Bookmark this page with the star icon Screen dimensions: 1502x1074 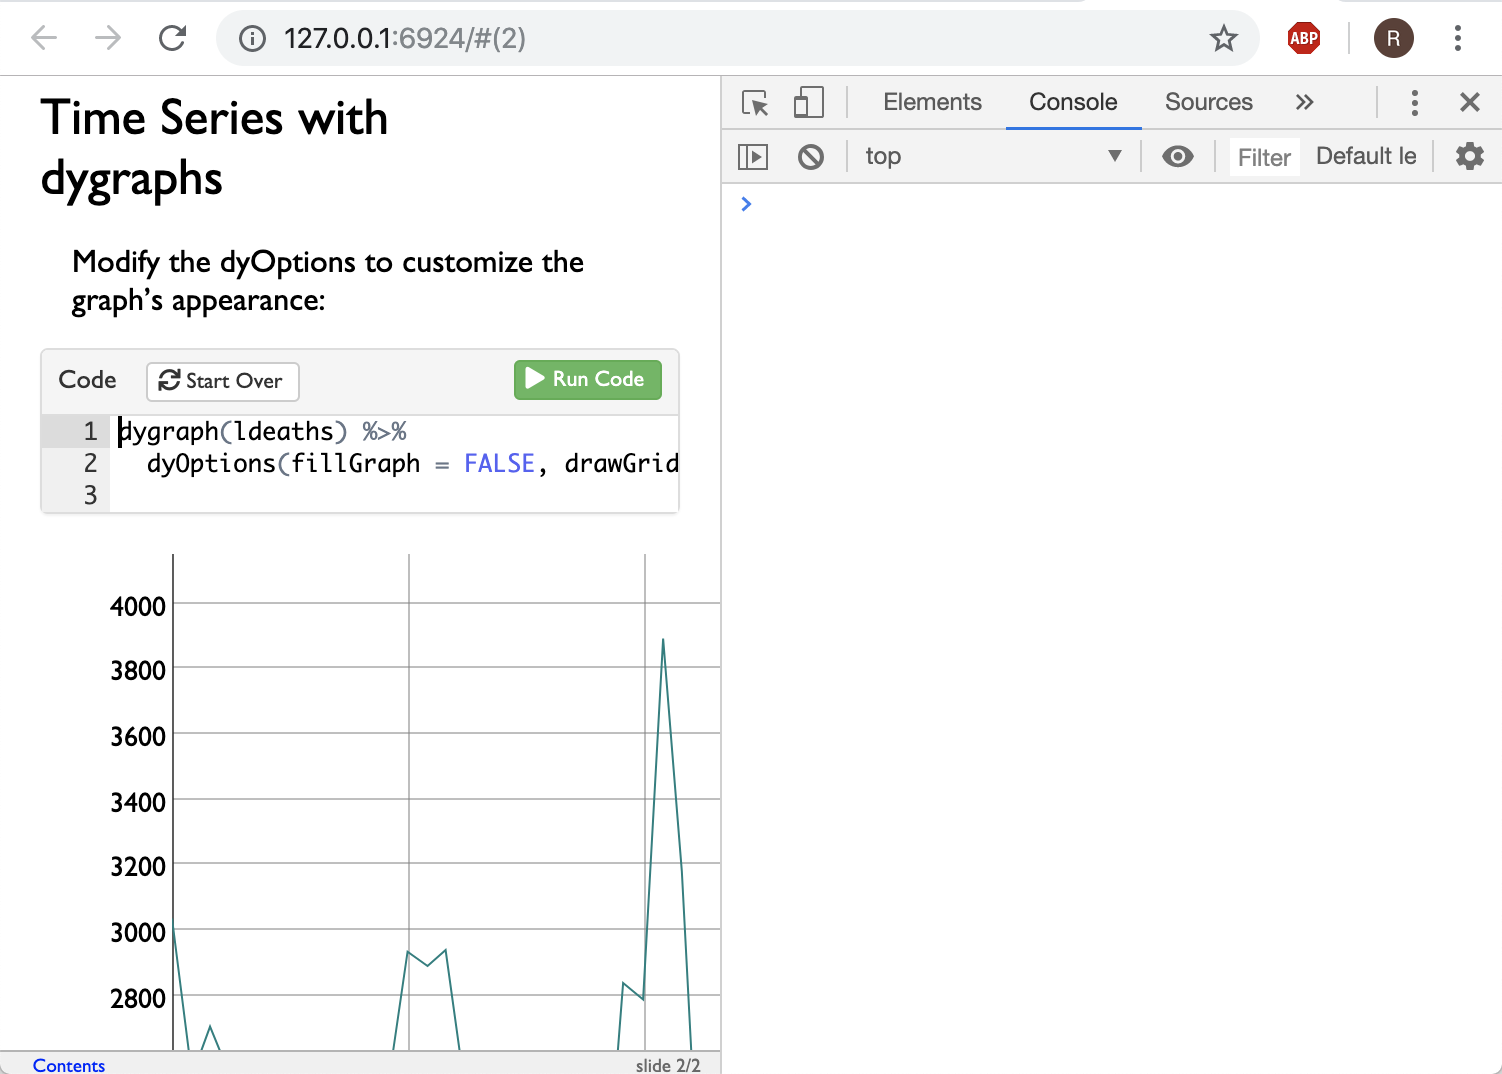[1224, 38]
